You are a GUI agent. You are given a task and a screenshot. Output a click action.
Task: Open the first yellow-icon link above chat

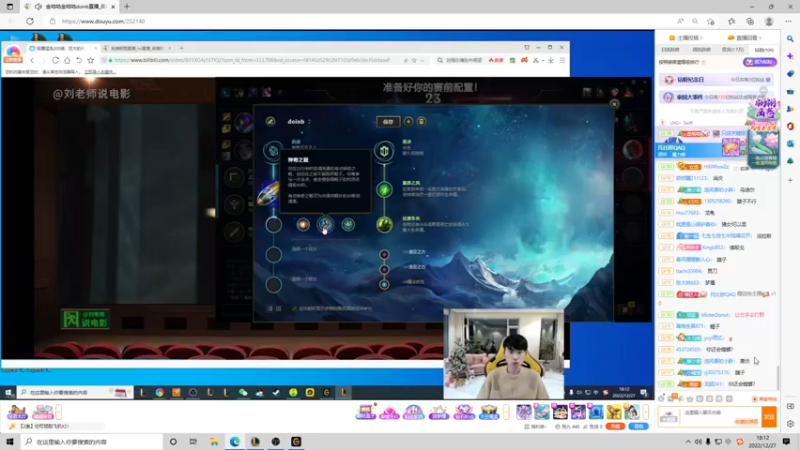686,38
